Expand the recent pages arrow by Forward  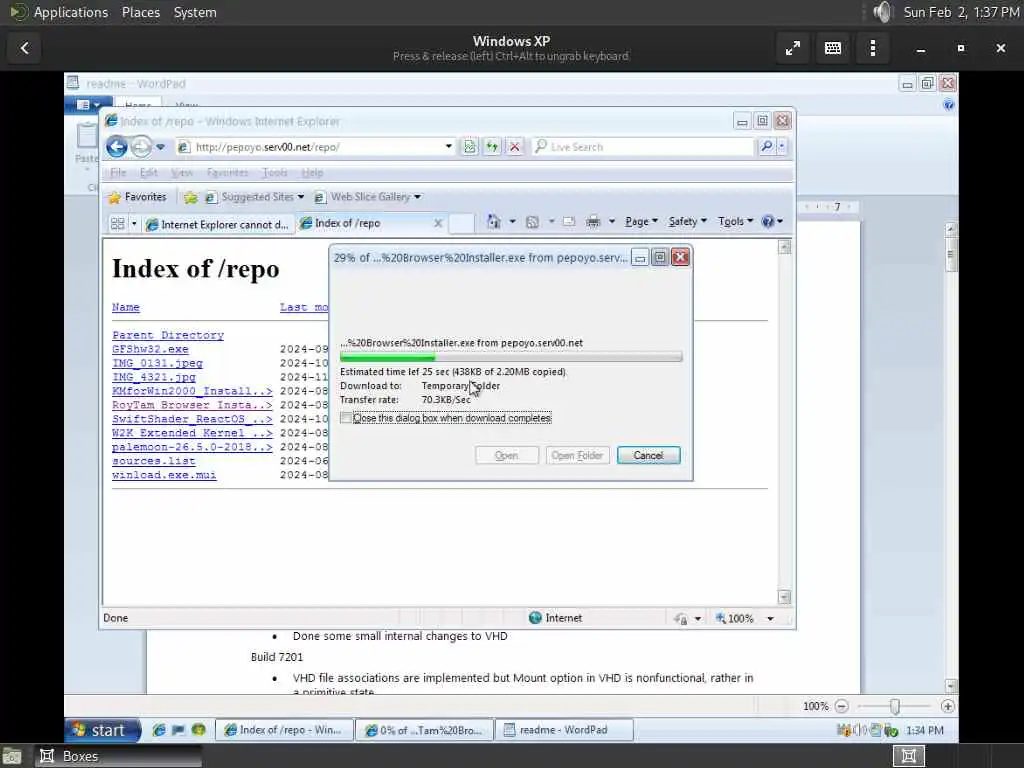pos(160,147)
